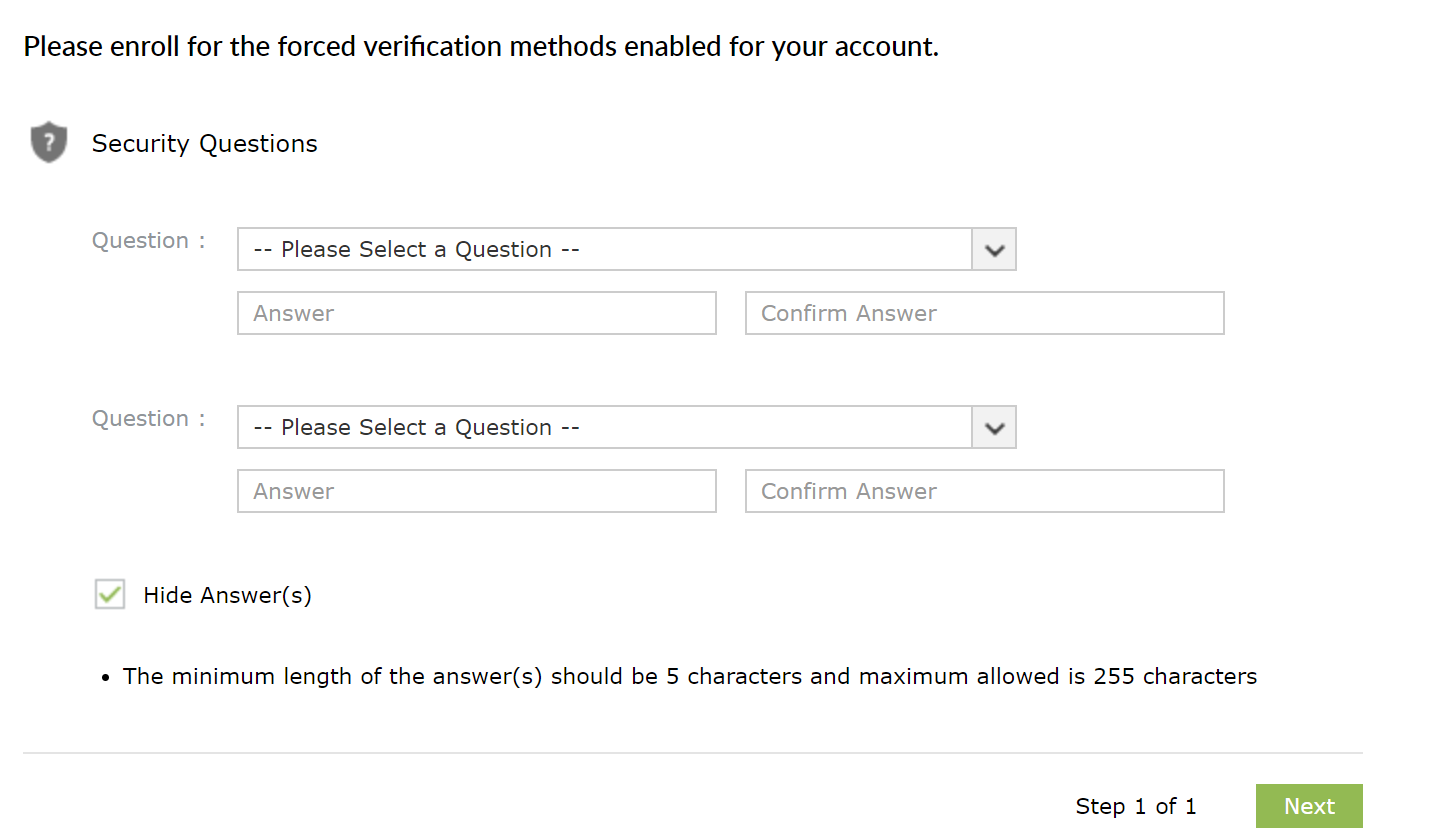Click the answer length requirement note
Image resolution: width=1439 pixels, height=835 pixels.
(x=690, y=677)
